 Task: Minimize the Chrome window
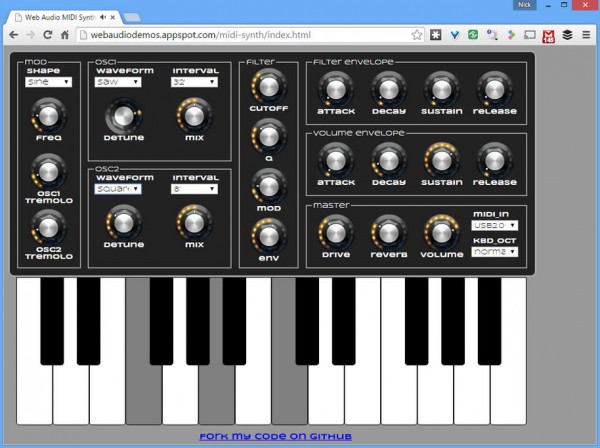pos(548,5)
